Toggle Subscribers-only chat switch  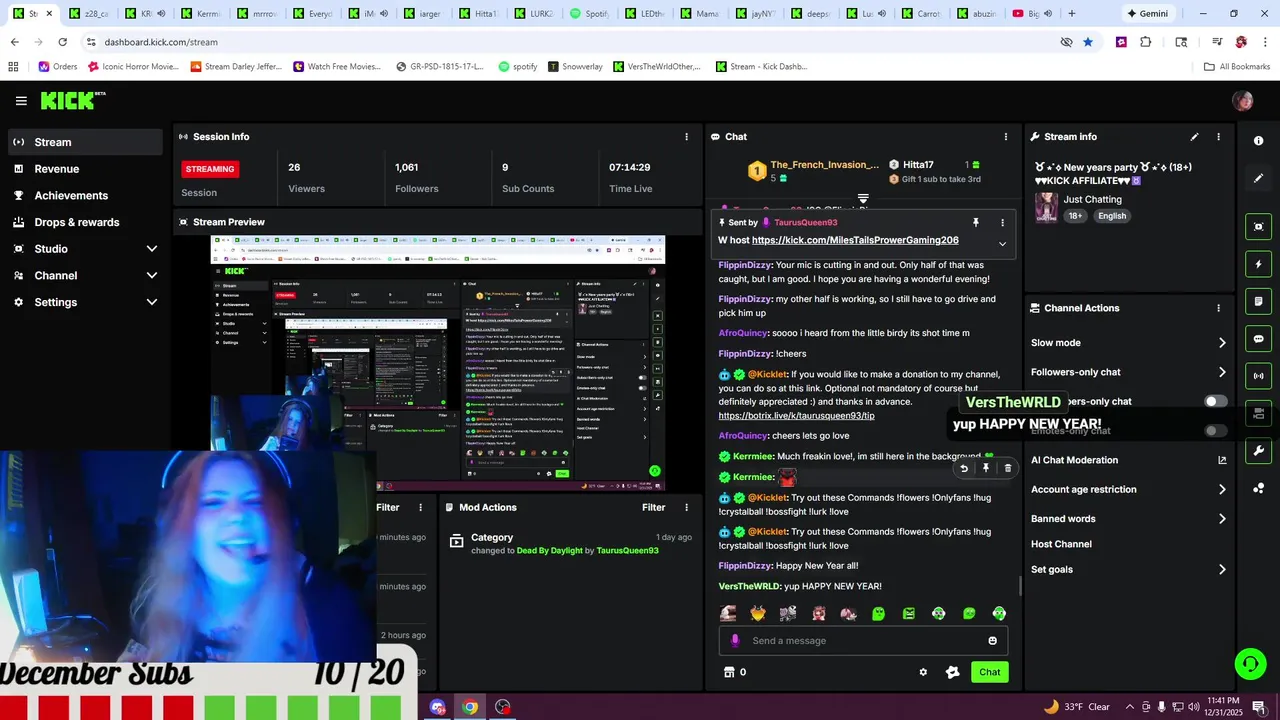pyautogui.click(x=1215, y=401)
